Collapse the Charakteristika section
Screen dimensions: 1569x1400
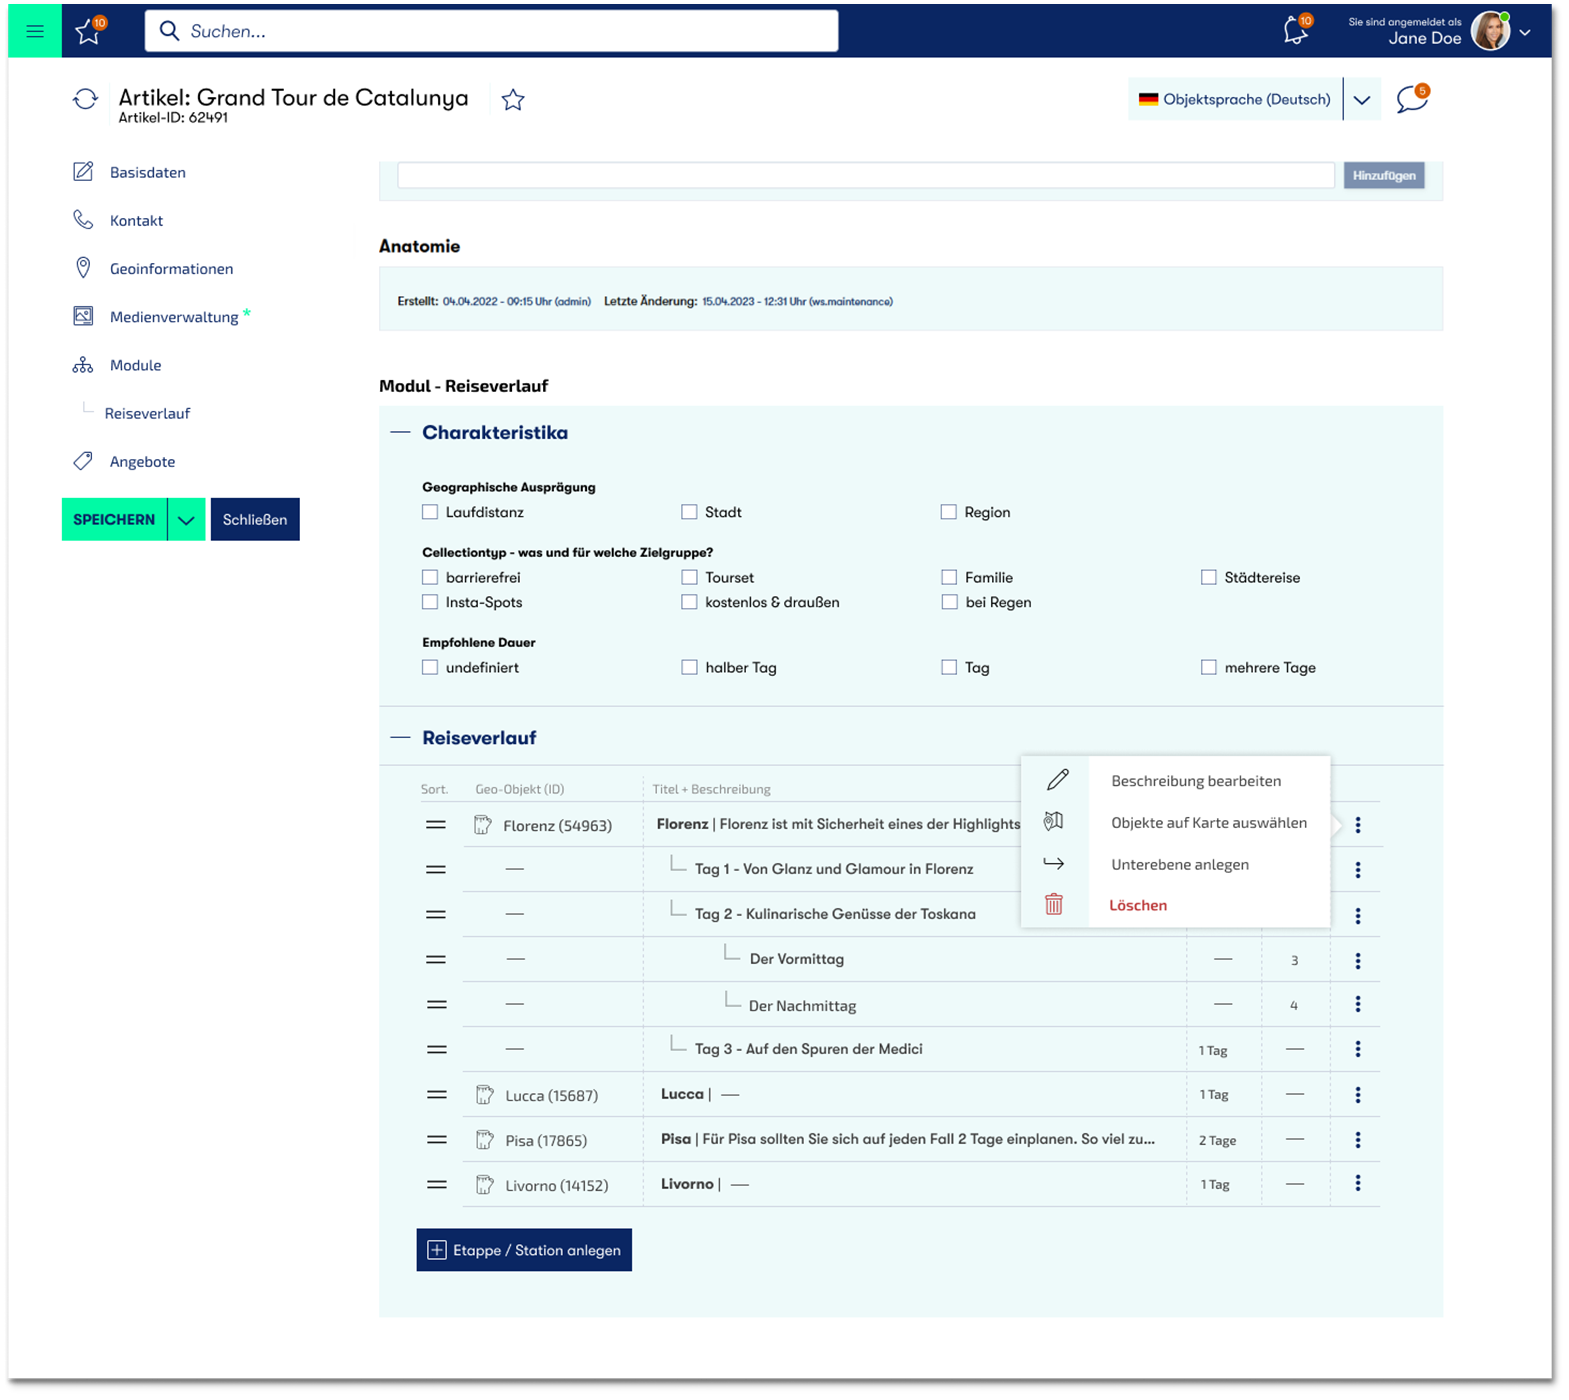coord(400,432)
